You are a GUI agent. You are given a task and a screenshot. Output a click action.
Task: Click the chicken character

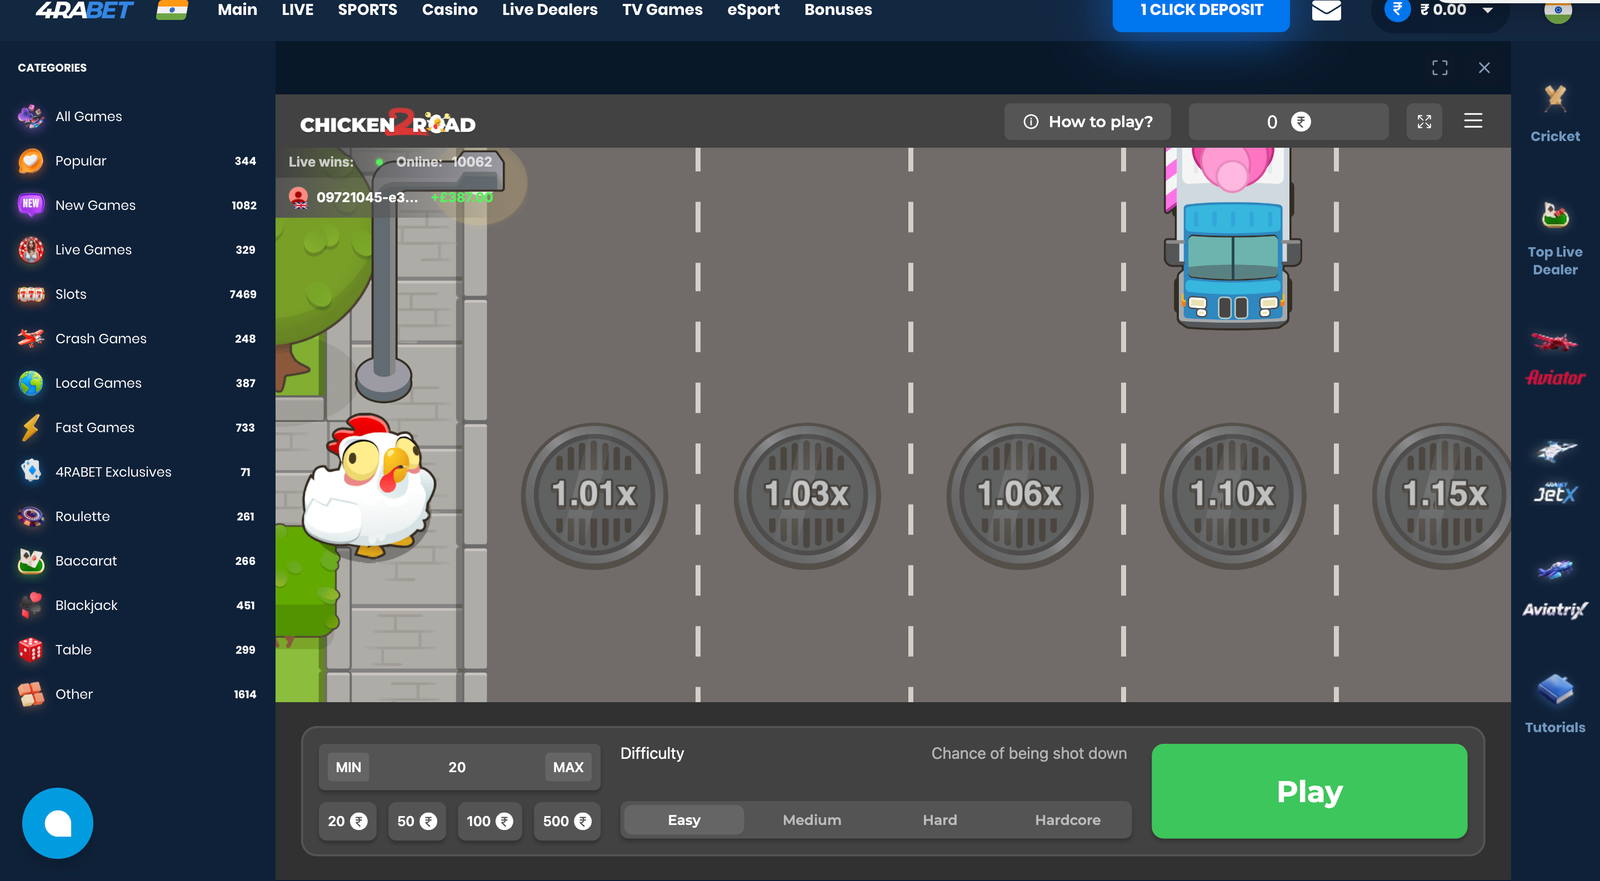[369, 486]
